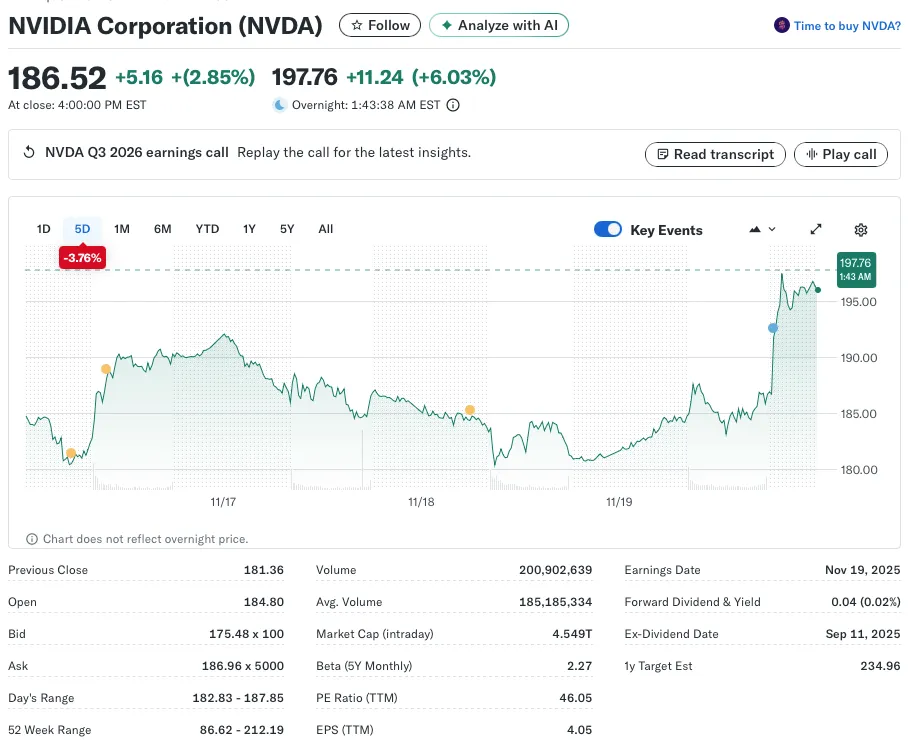Image resolution: width=916 pixels, height=754 pixels.
Task: Click the blue key event marker on the chart
Action: (x=773, y=328)
